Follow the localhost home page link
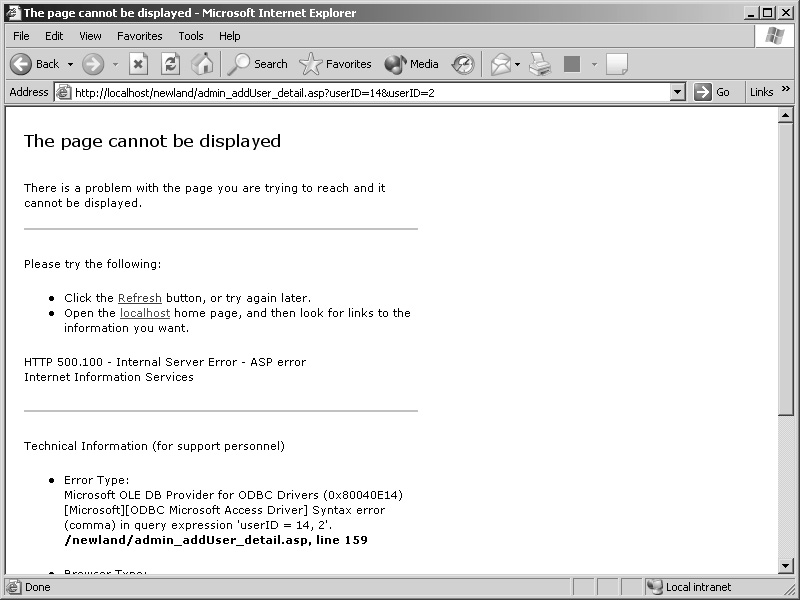This screenshot has width=800, height=600. 145,313
